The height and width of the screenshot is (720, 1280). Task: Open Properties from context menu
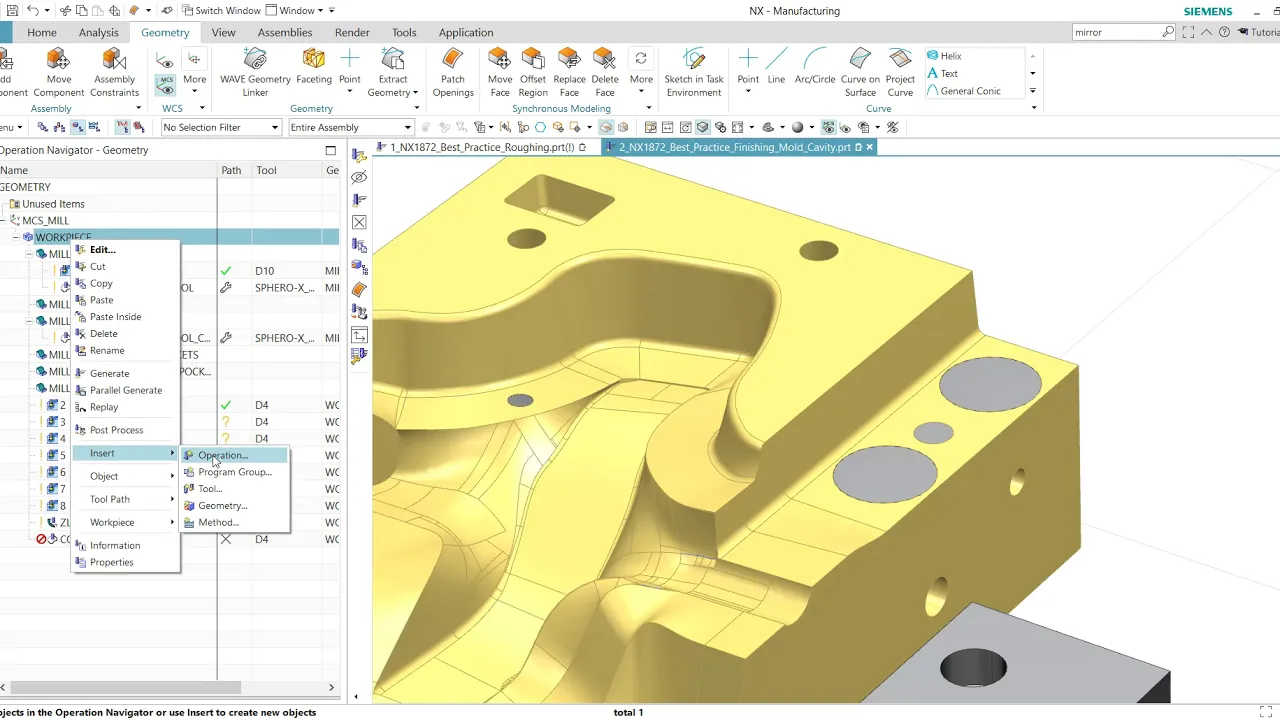pos(125,562)
